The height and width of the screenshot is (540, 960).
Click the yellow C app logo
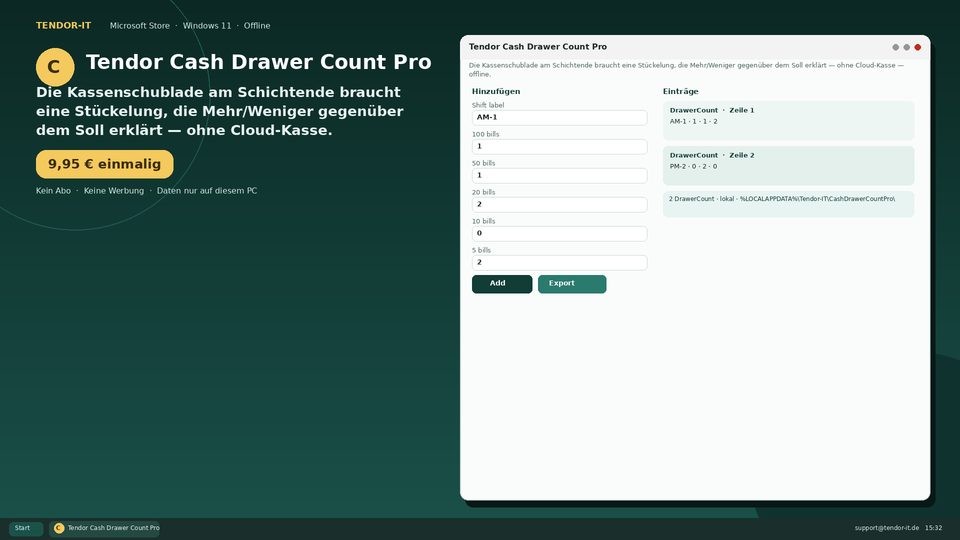(x=55, y=67)
